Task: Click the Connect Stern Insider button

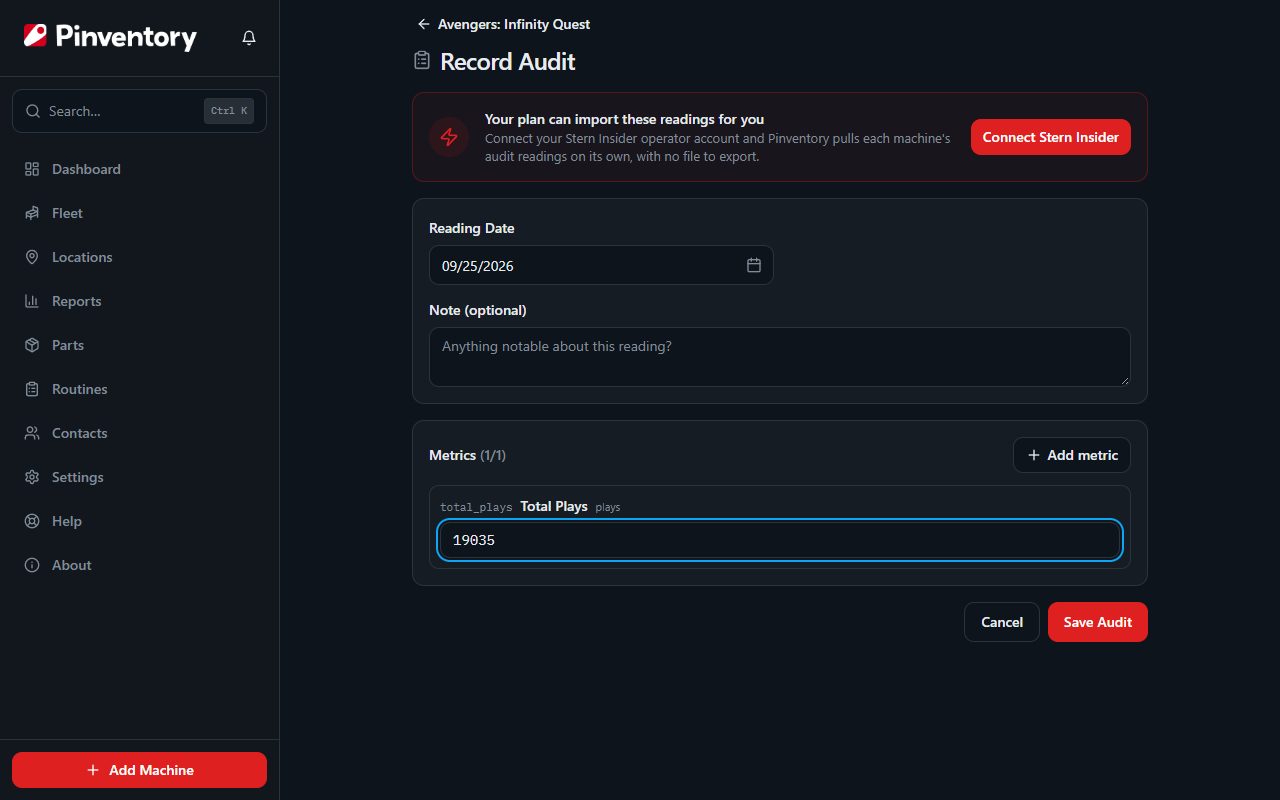Action: (x=1050, y=137)
